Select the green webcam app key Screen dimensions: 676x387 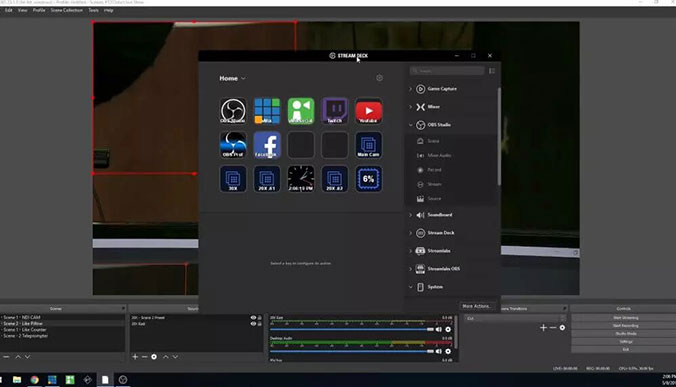(x=301, y=111)
